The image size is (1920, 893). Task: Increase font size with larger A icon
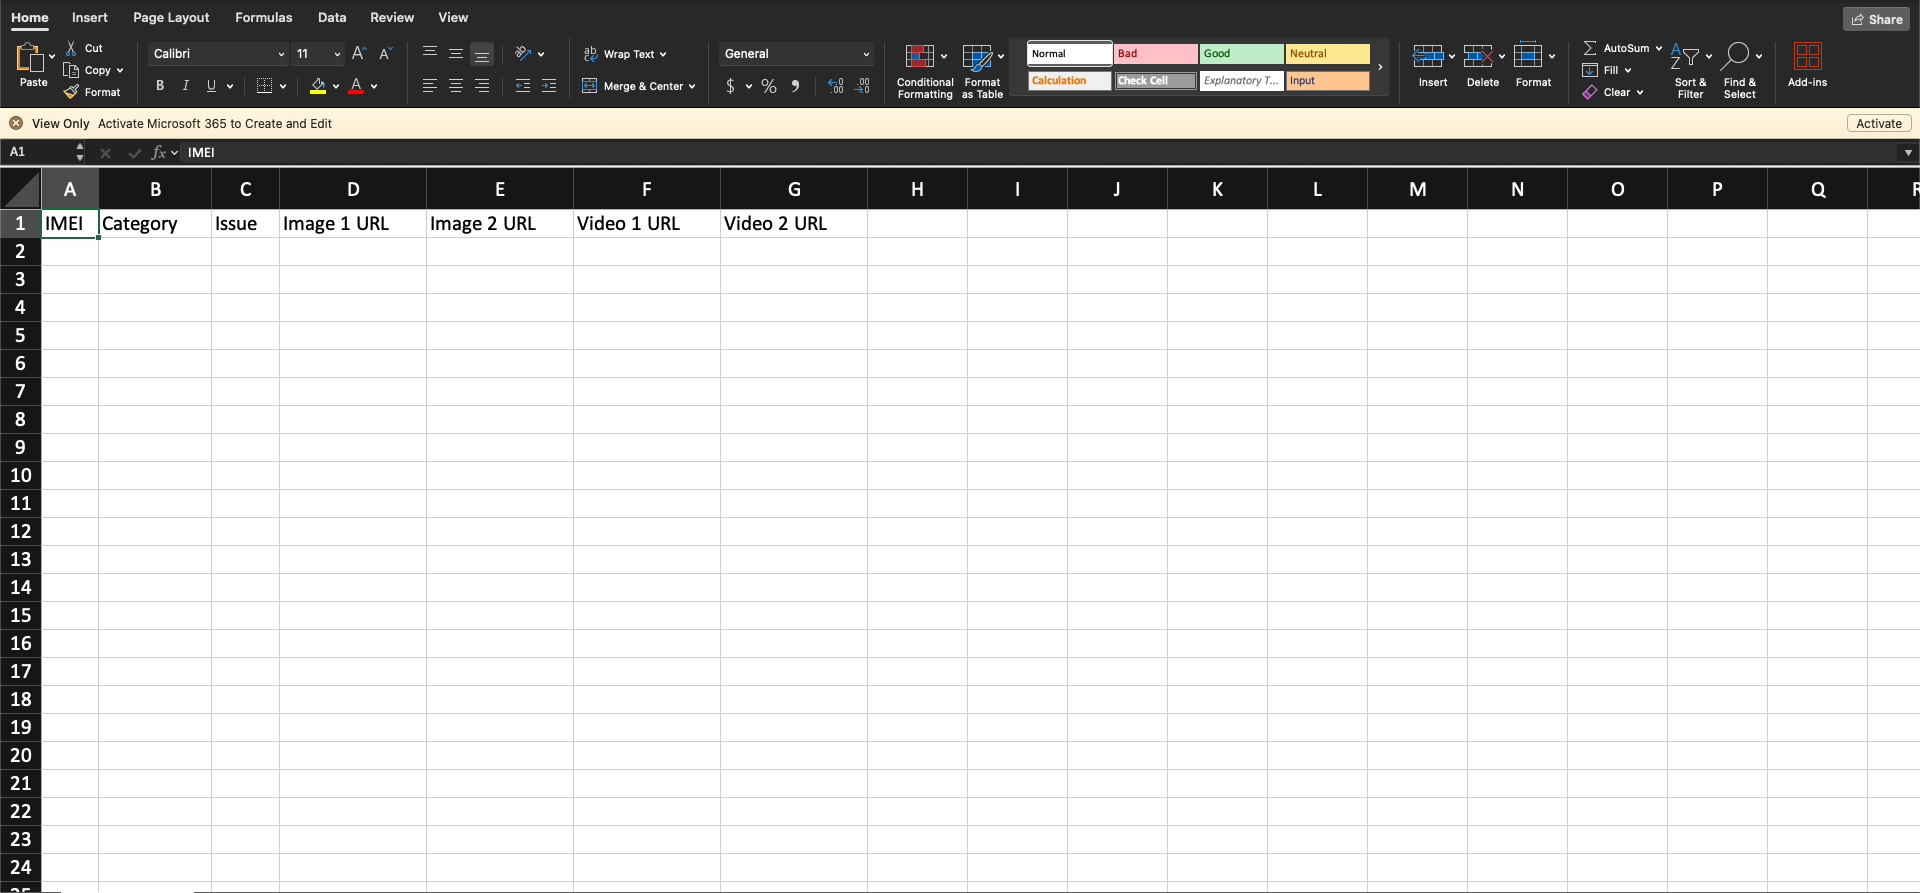(359, 54)
